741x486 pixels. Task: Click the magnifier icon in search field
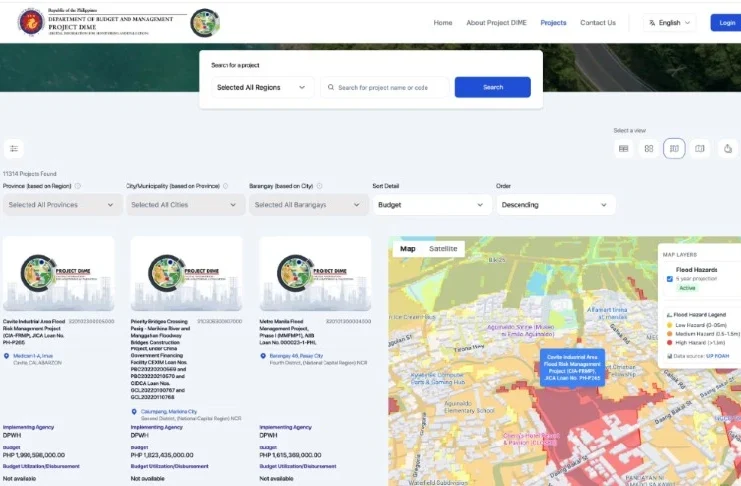[331, 87]
